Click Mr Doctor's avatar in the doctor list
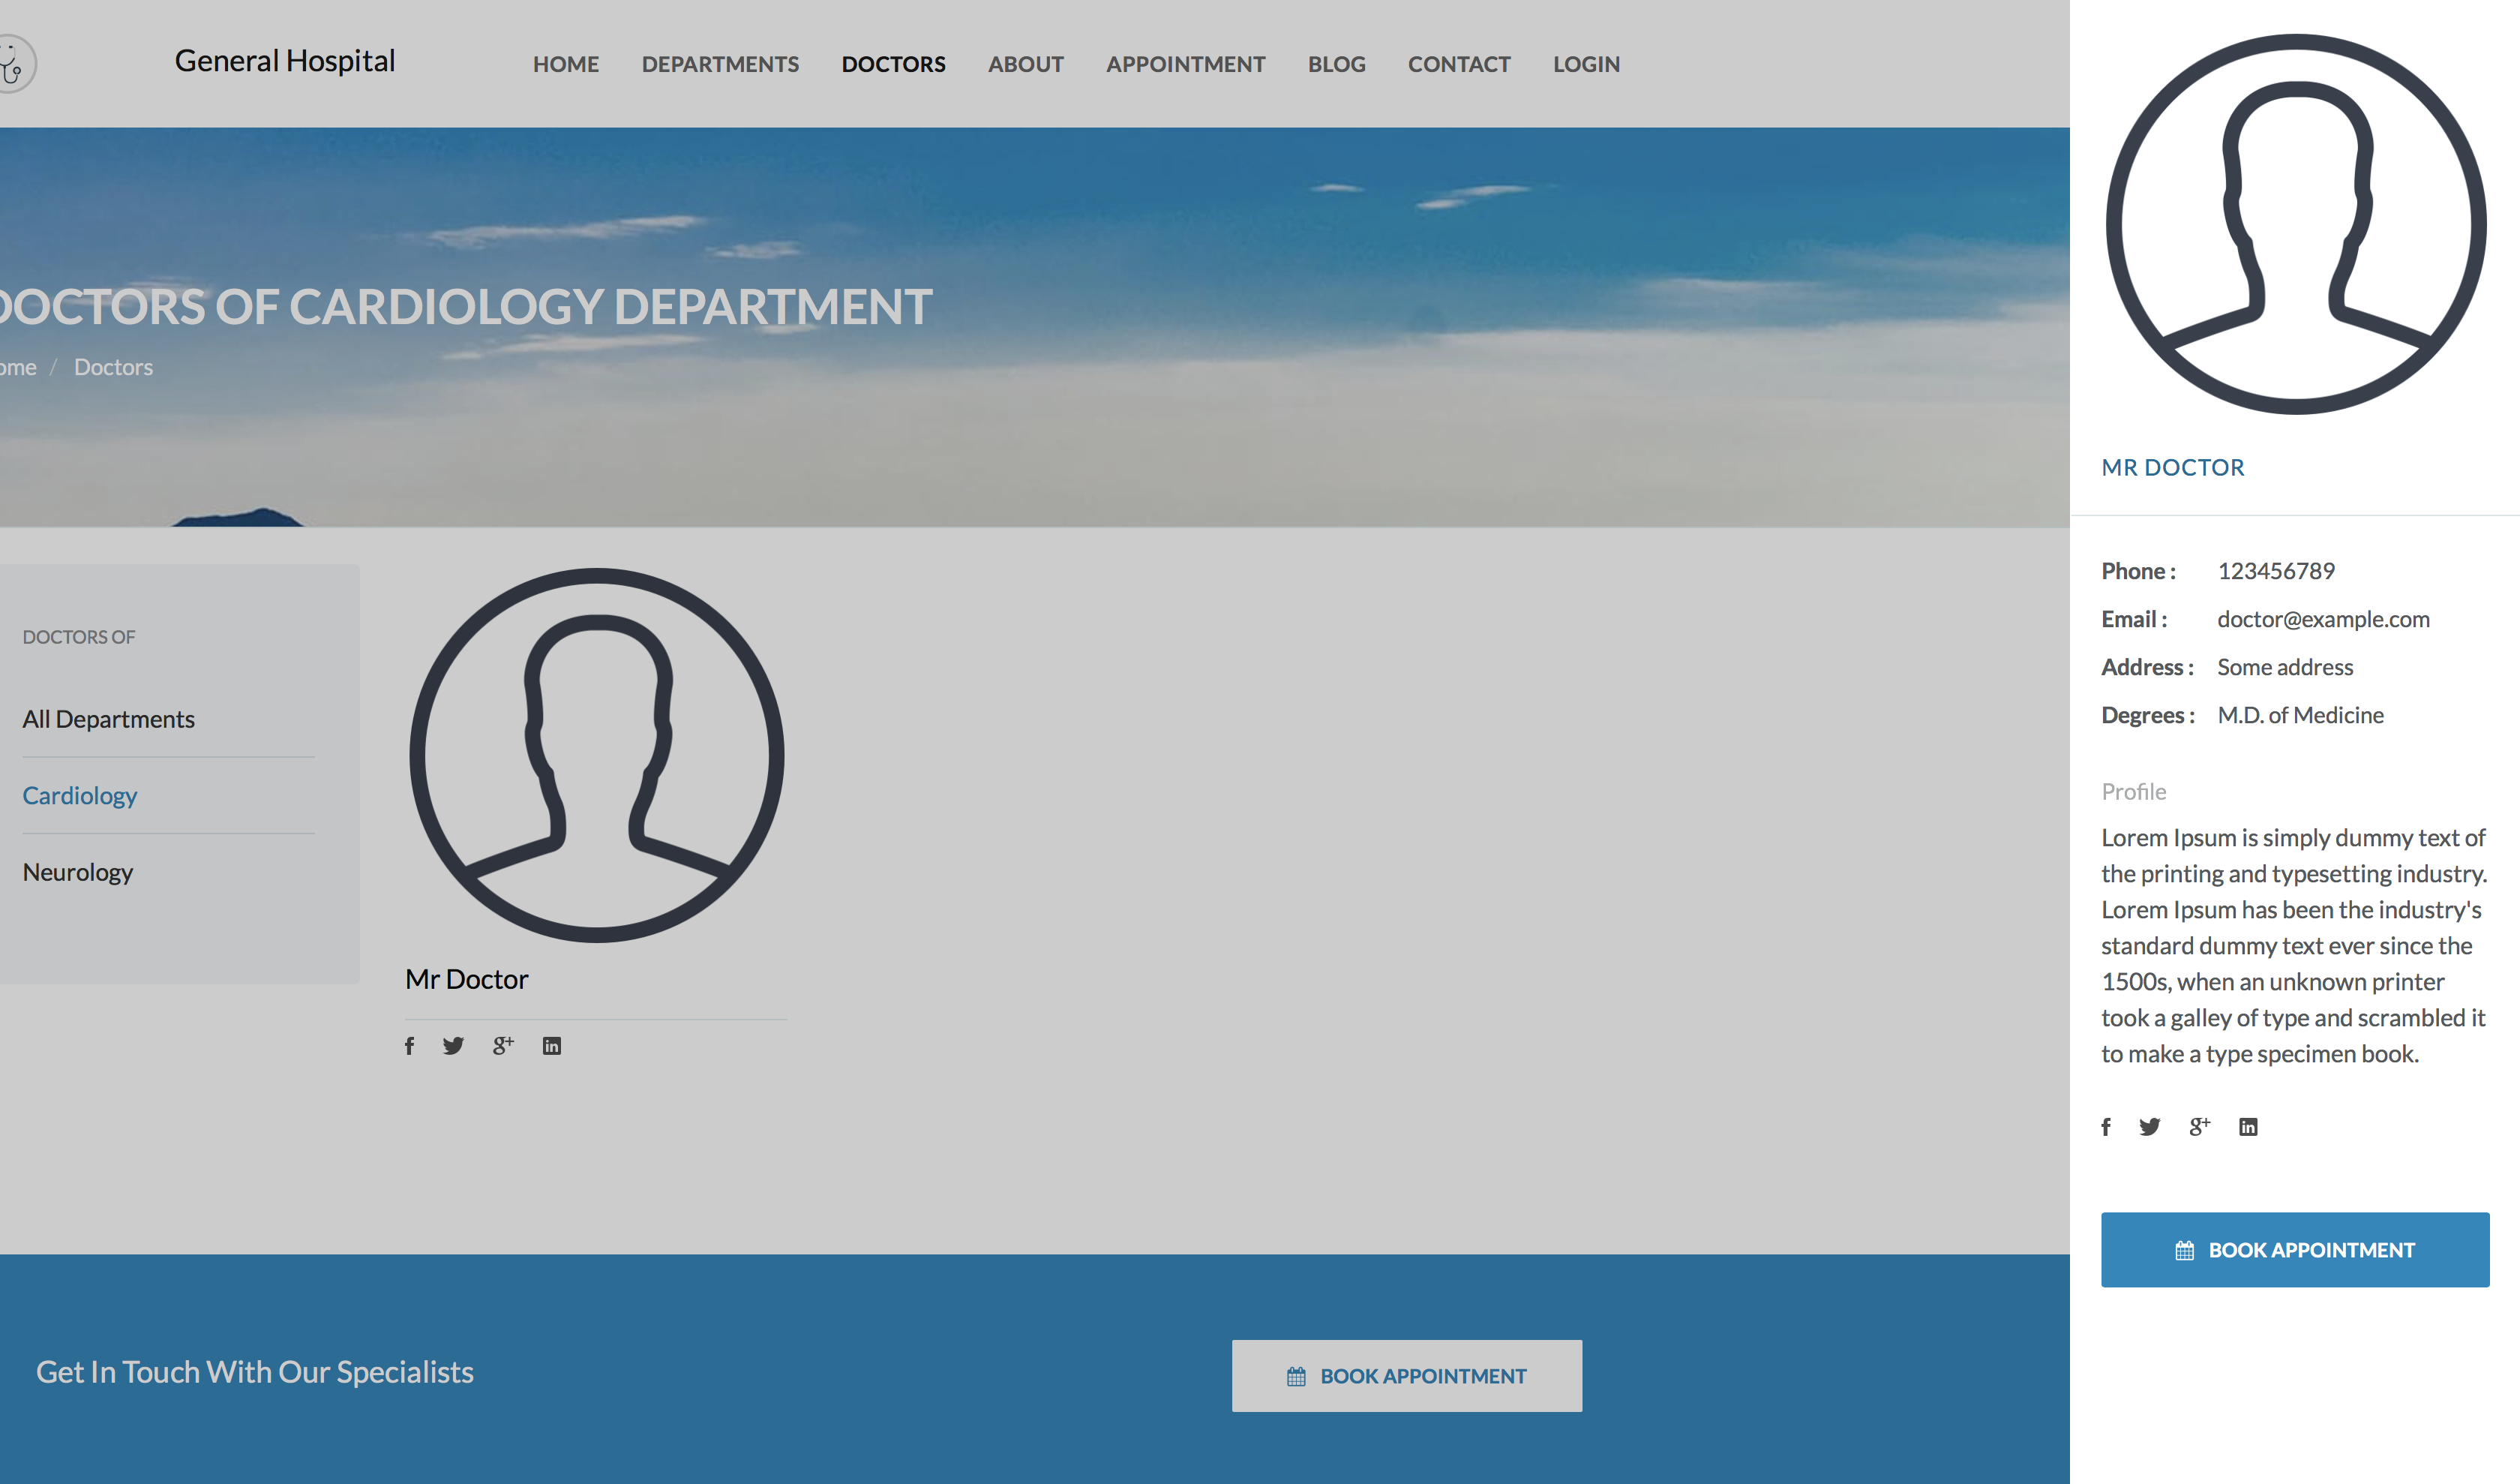 [x=597, y=755]
